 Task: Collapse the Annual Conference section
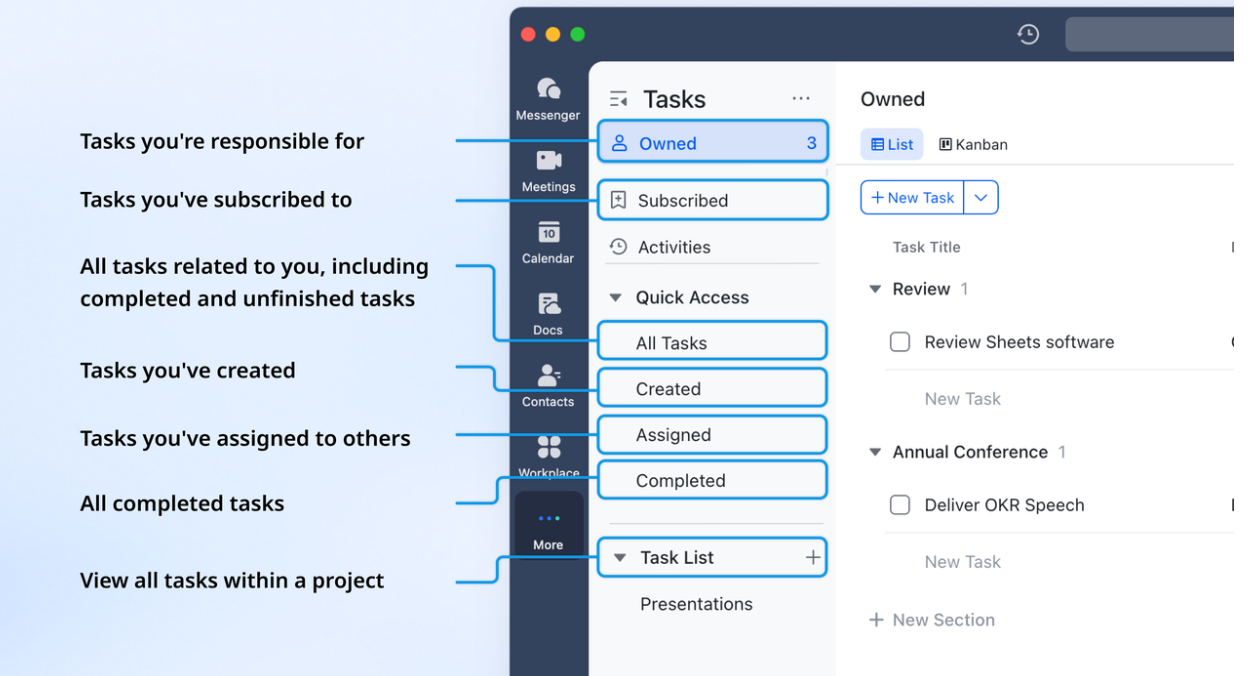click(x=875, y=452)
